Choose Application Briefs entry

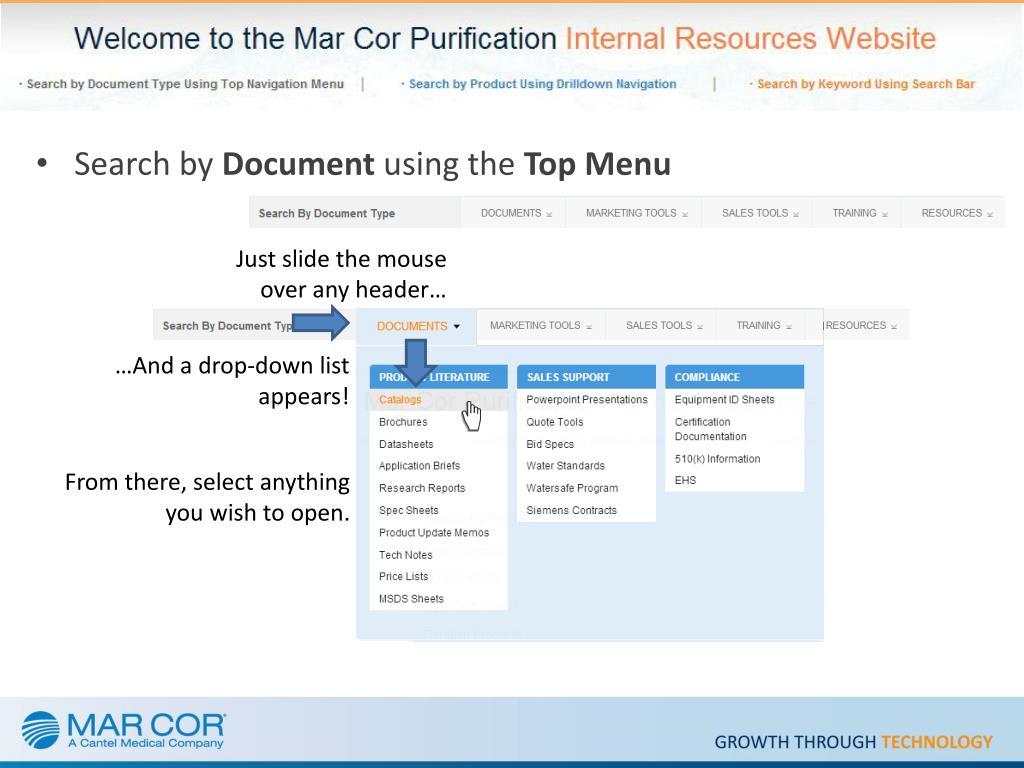pos(419,466)
